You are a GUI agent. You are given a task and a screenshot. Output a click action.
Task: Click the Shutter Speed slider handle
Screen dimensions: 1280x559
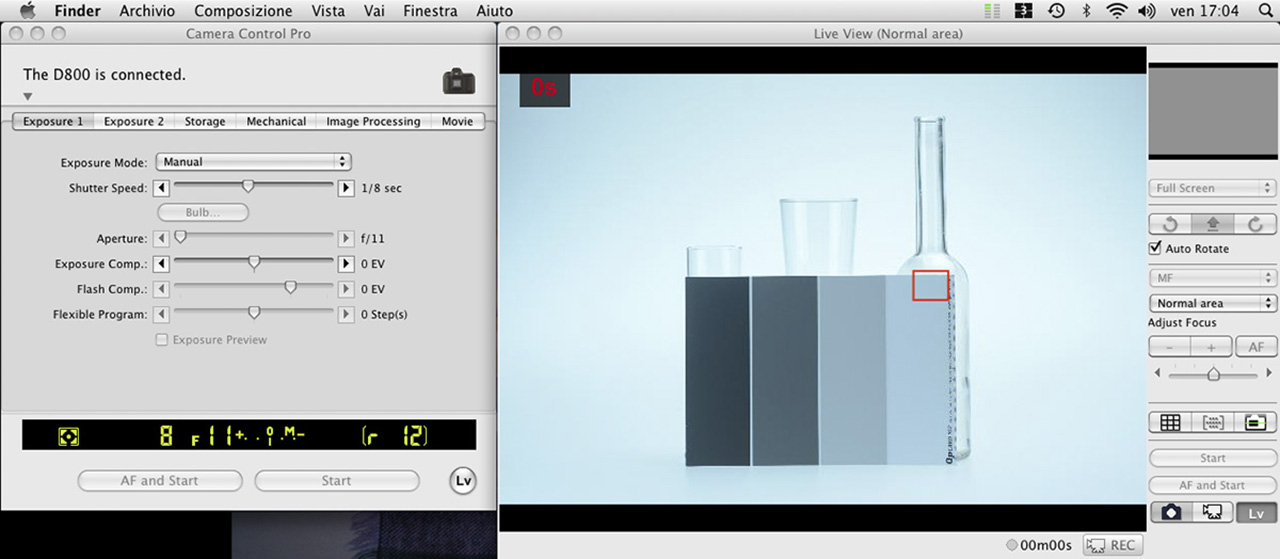tap(248, 186)
